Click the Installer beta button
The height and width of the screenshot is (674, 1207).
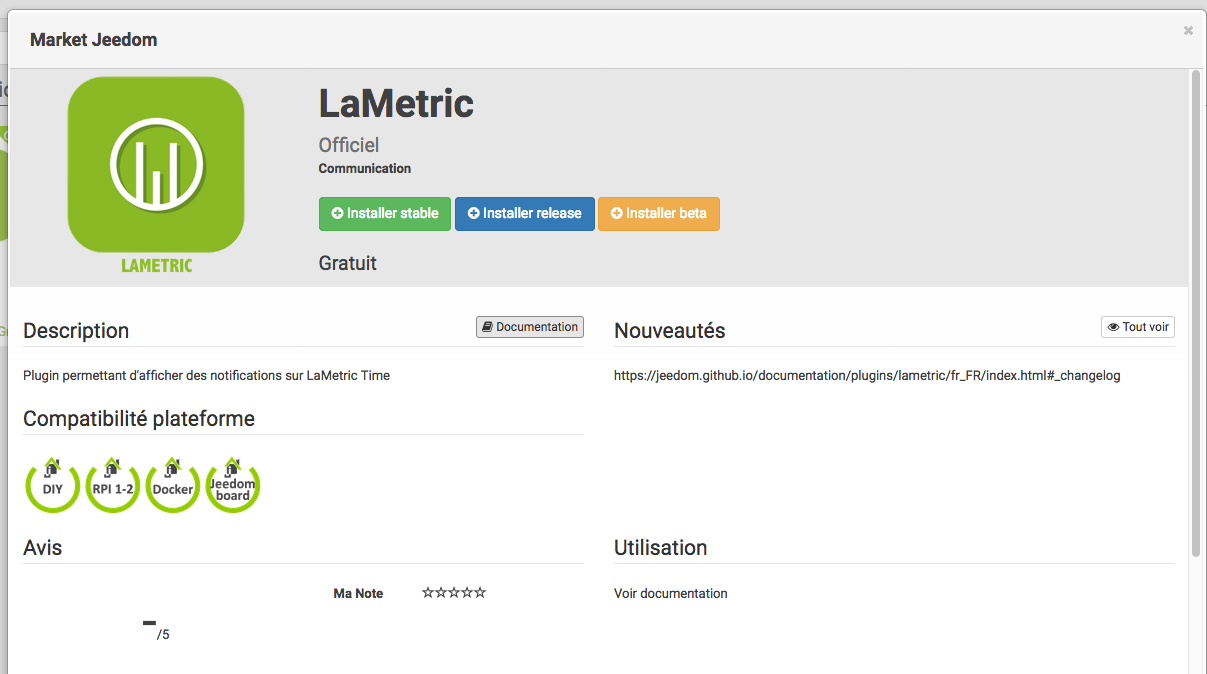659,214
